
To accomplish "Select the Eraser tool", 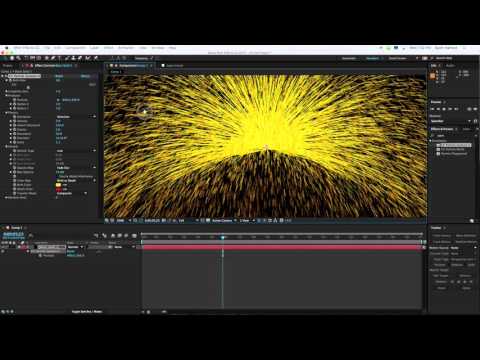I will point(80,58).
